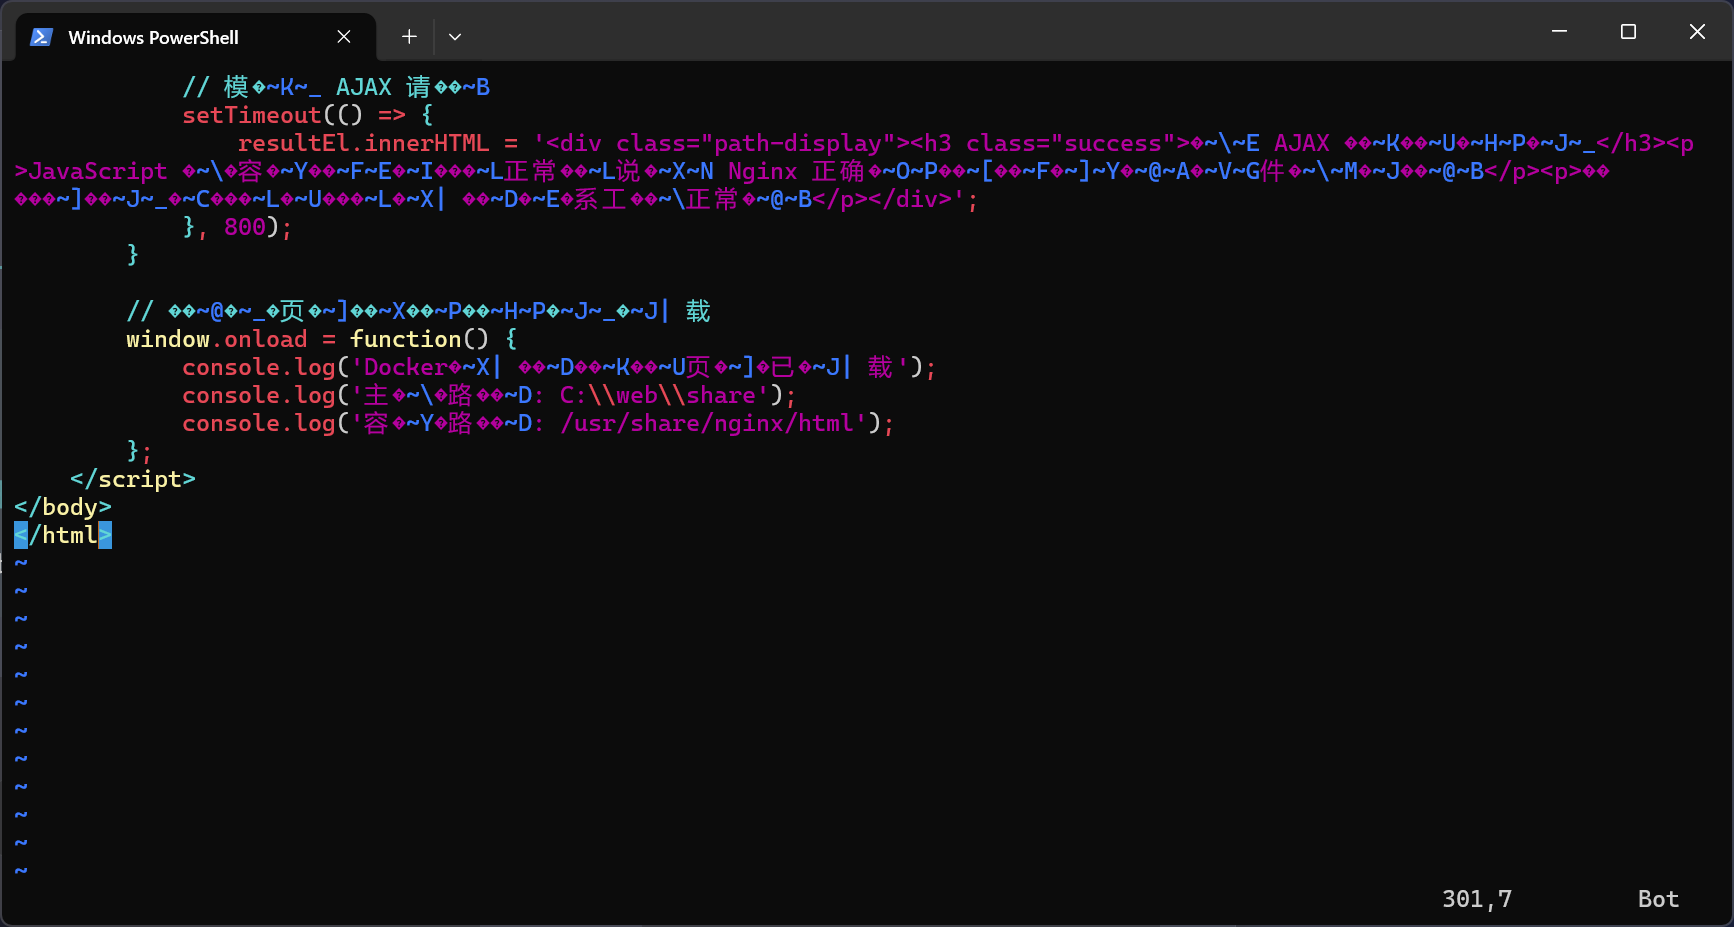Click the resultEl.innerHTML assignment text
This screenshot has height=927, width=1734.
coord(364,143)
